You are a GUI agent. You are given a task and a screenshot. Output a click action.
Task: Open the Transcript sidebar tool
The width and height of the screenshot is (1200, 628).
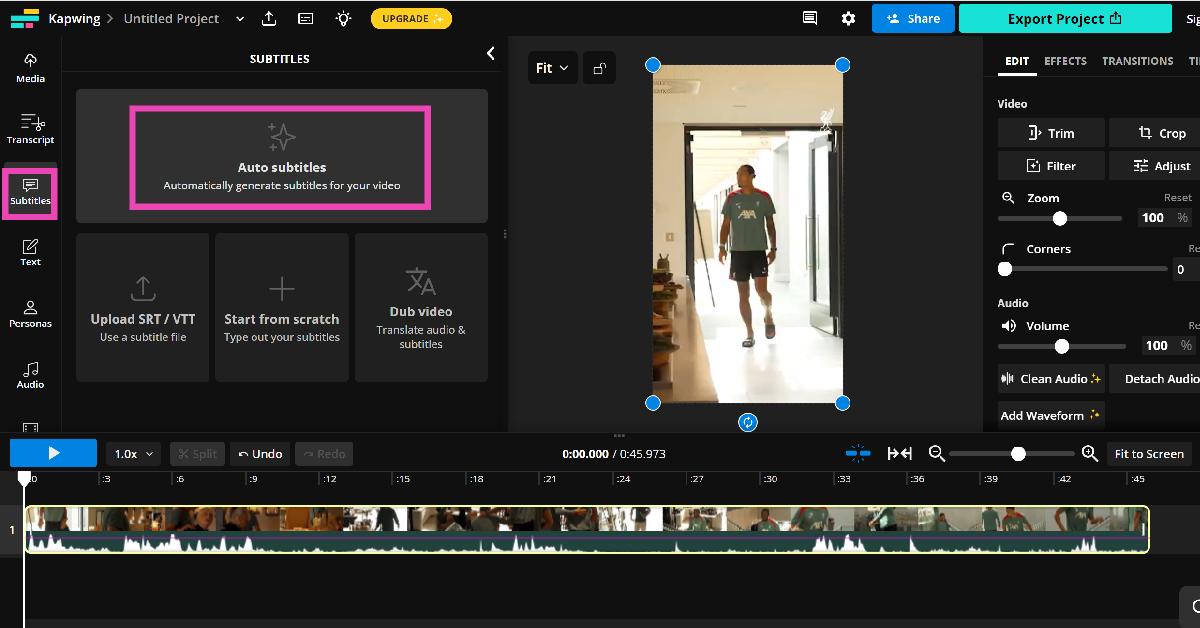[x=30, y=129]
